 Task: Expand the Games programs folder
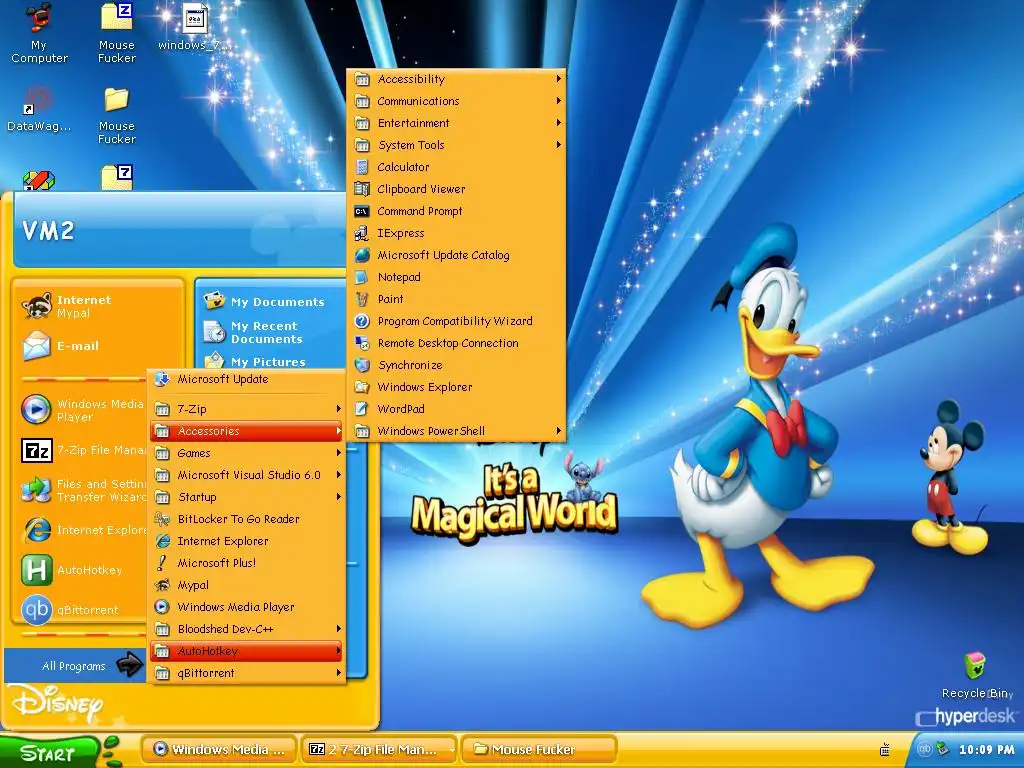(247, 453)
